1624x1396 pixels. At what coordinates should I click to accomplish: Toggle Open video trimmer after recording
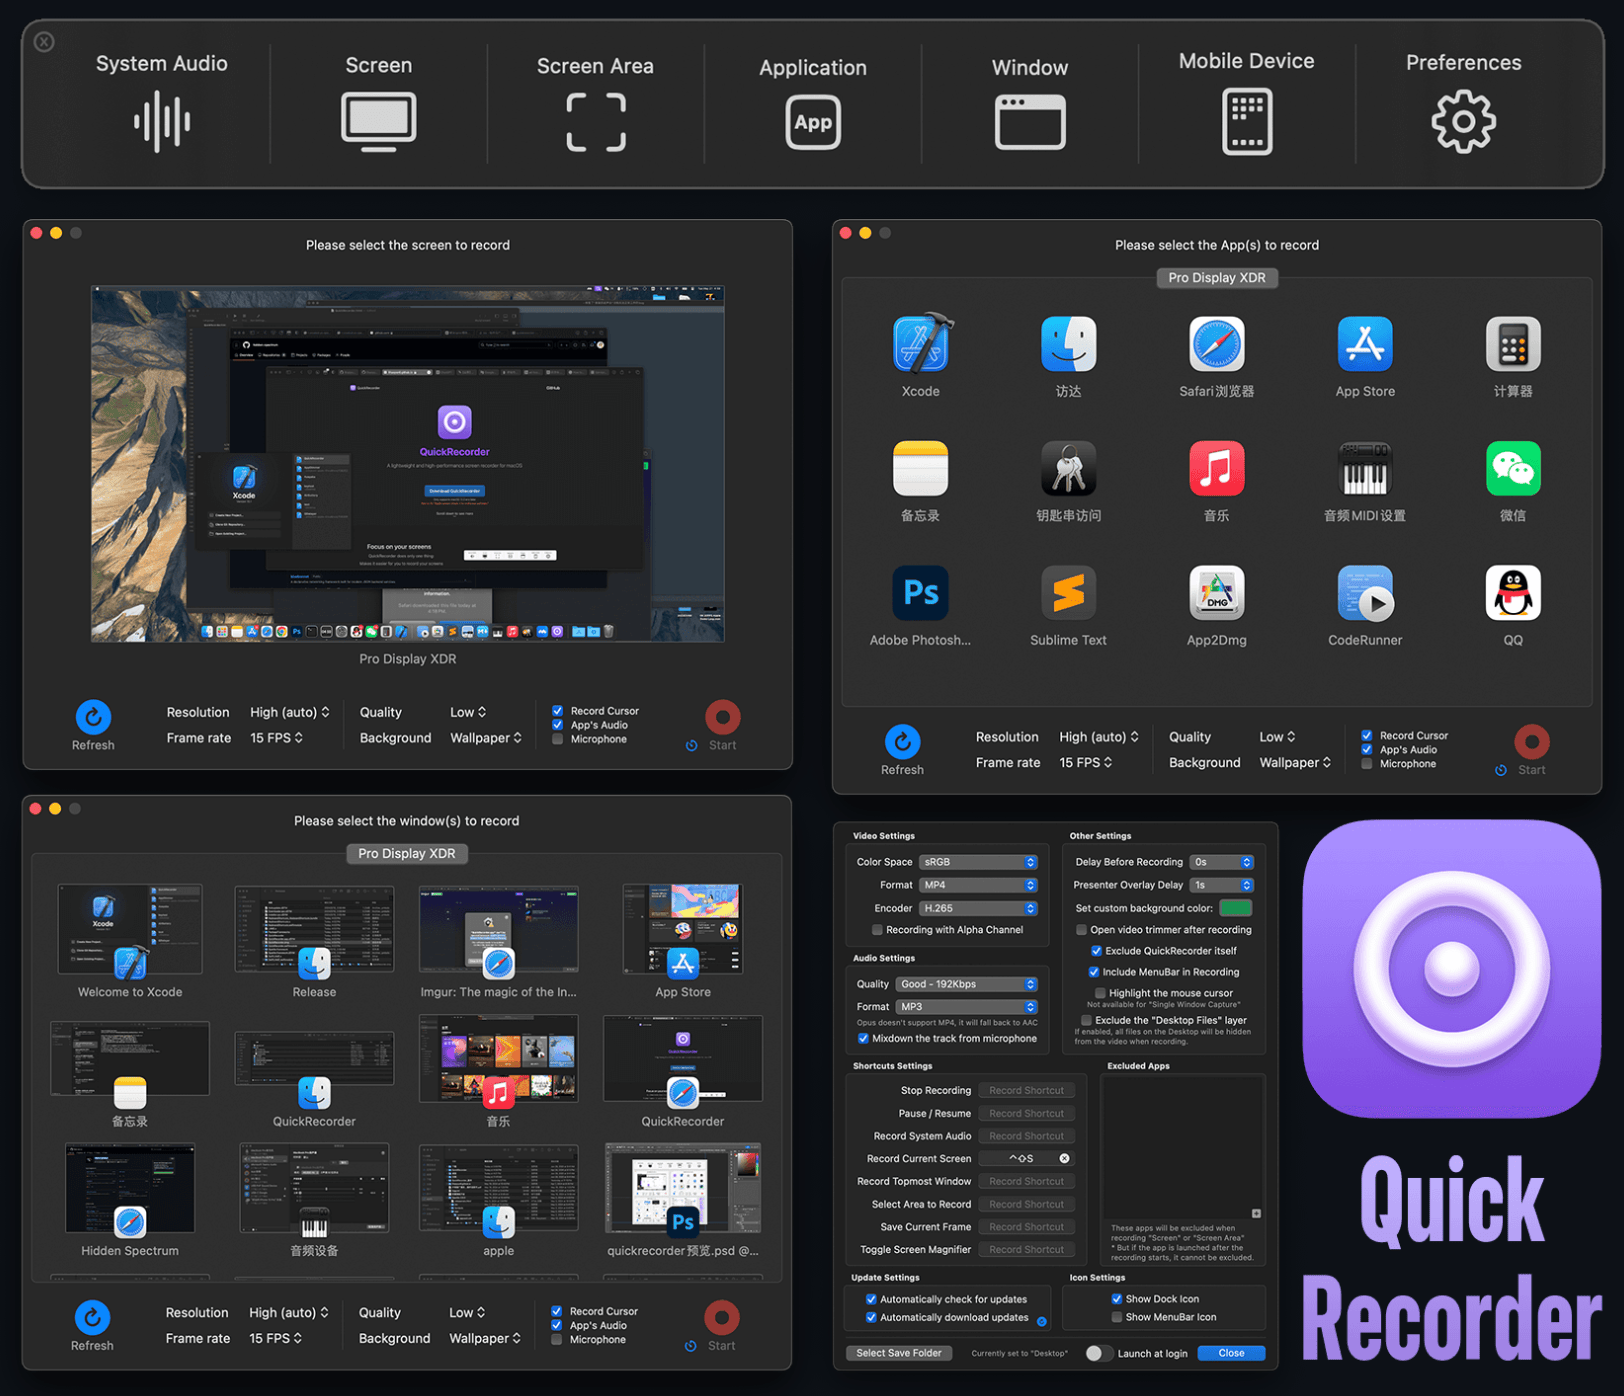pos(1081,930)
